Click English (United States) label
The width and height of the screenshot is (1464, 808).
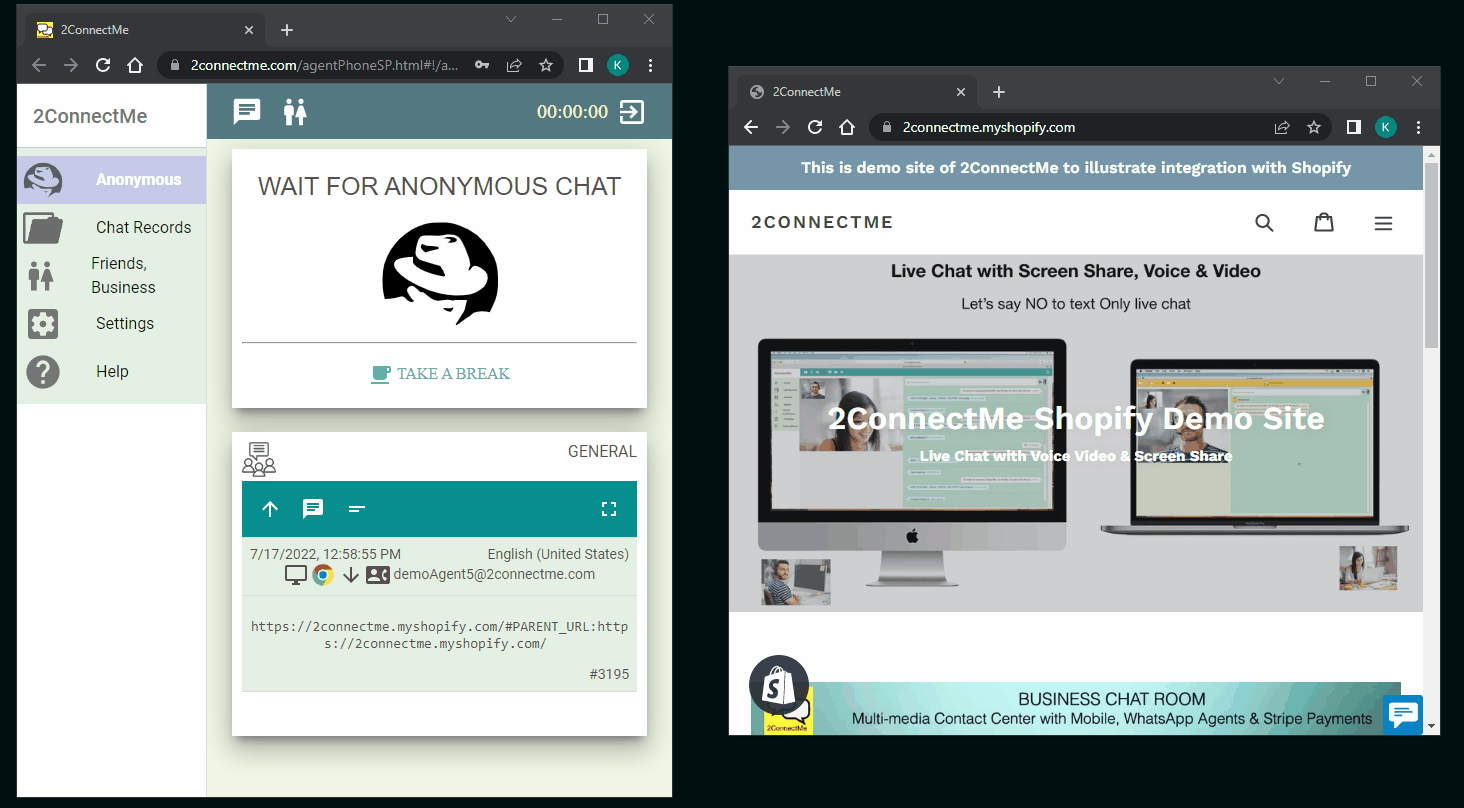tap(558, 554)
